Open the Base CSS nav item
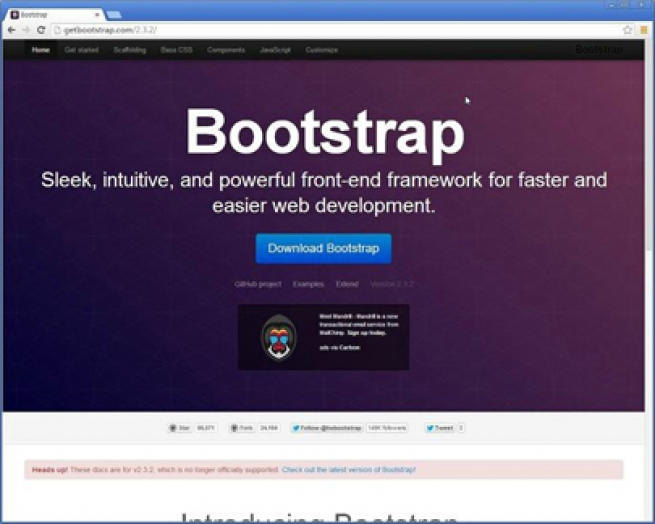655x524 pixels. pos(176,50)
